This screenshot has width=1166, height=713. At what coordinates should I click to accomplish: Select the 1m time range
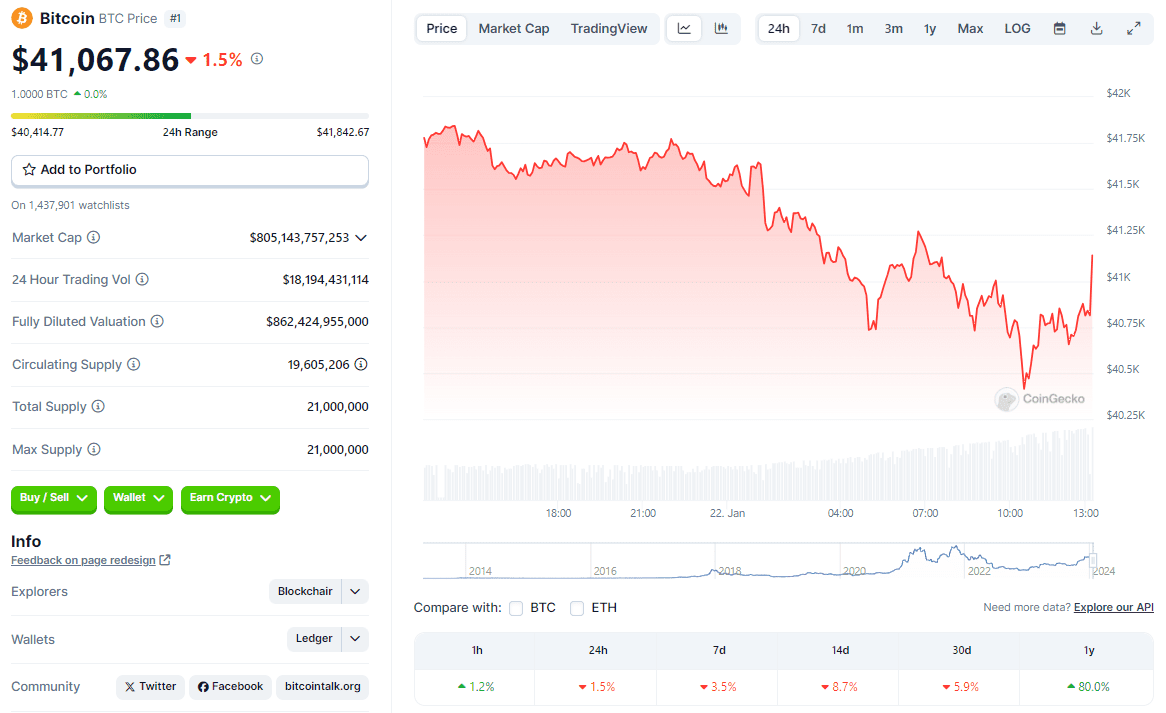[x=855, y=28]
